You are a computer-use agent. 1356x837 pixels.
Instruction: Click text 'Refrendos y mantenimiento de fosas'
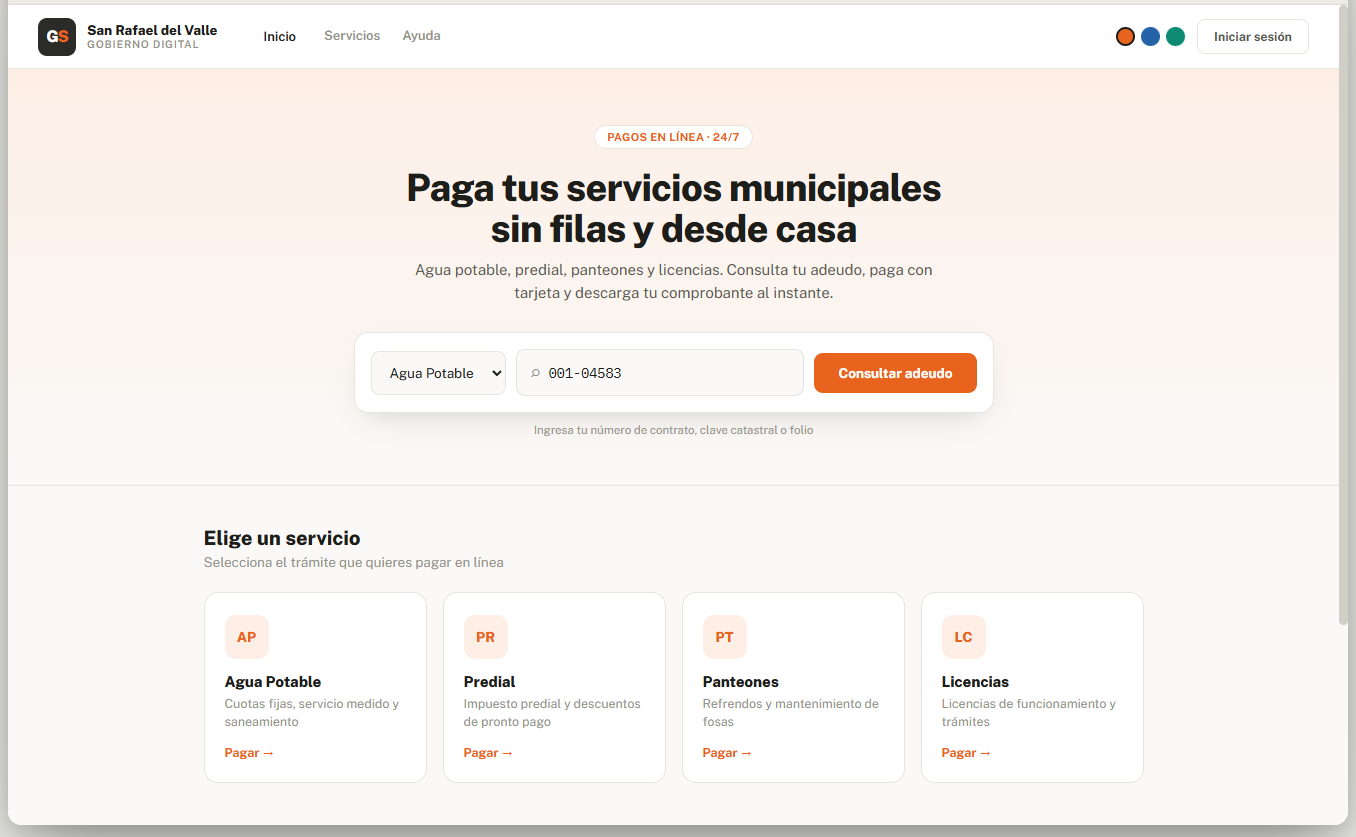(x=791, y=713)
